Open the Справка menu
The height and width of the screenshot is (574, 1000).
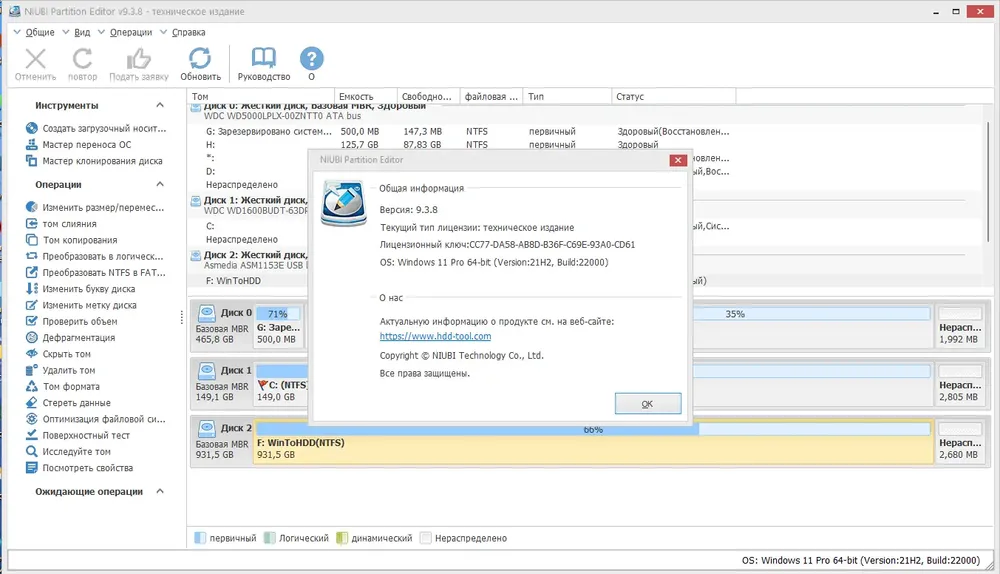(x=188, y=32)
